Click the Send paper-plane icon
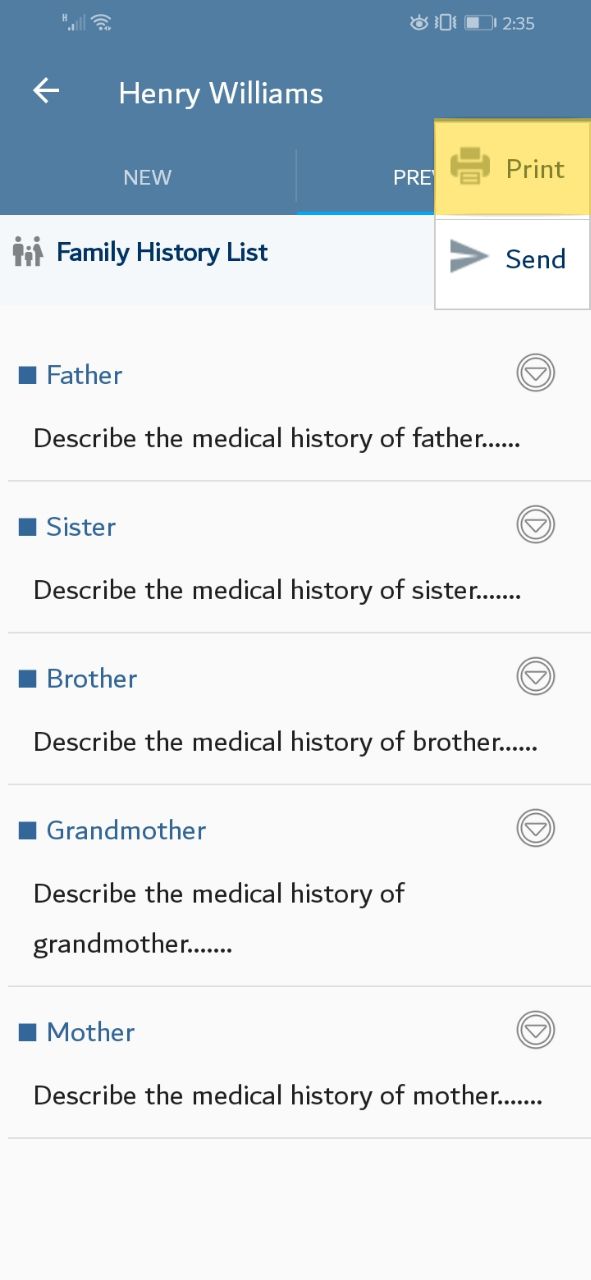 point(469,257)
